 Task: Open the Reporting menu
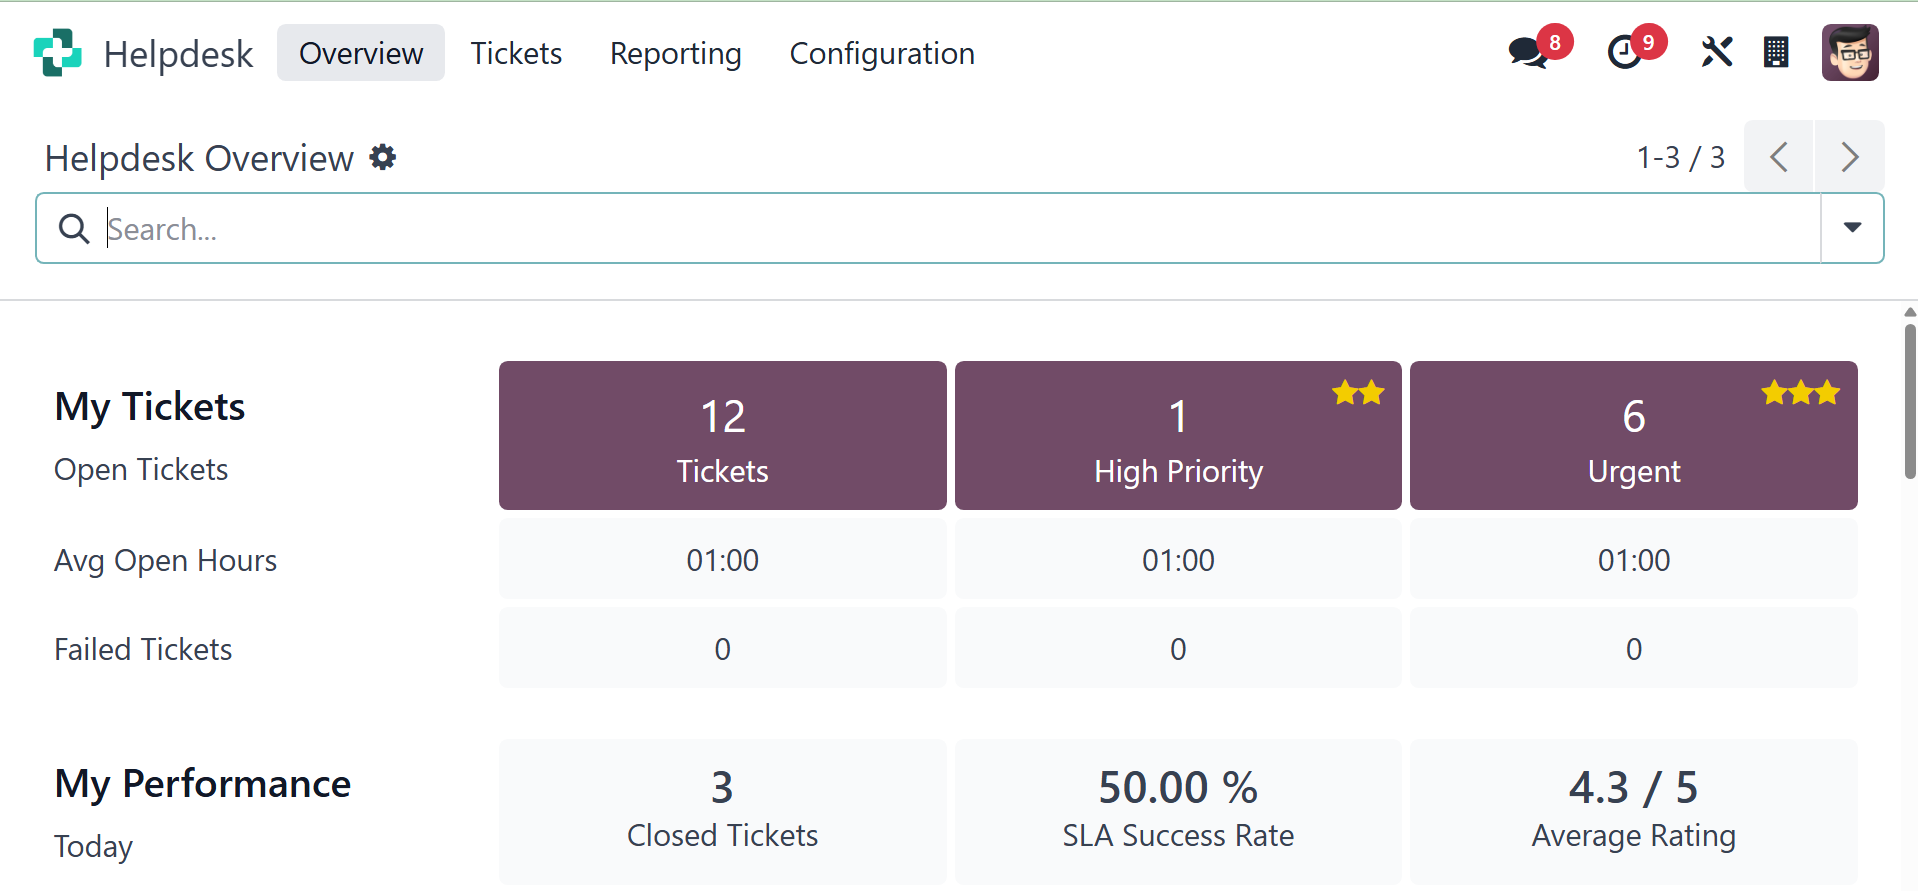(676, 53)
